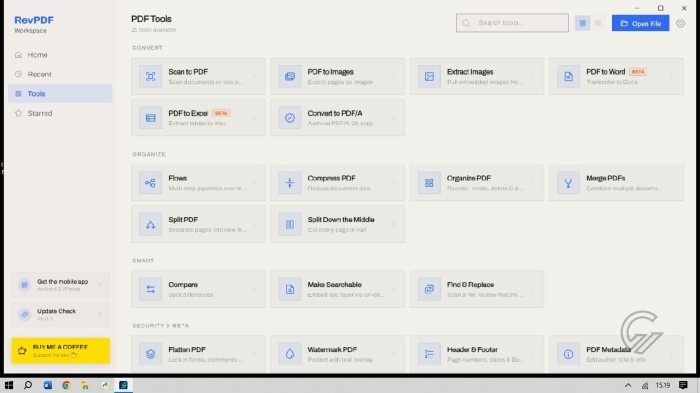
Task: Click the Update Check icon
Action: [25, 314]
